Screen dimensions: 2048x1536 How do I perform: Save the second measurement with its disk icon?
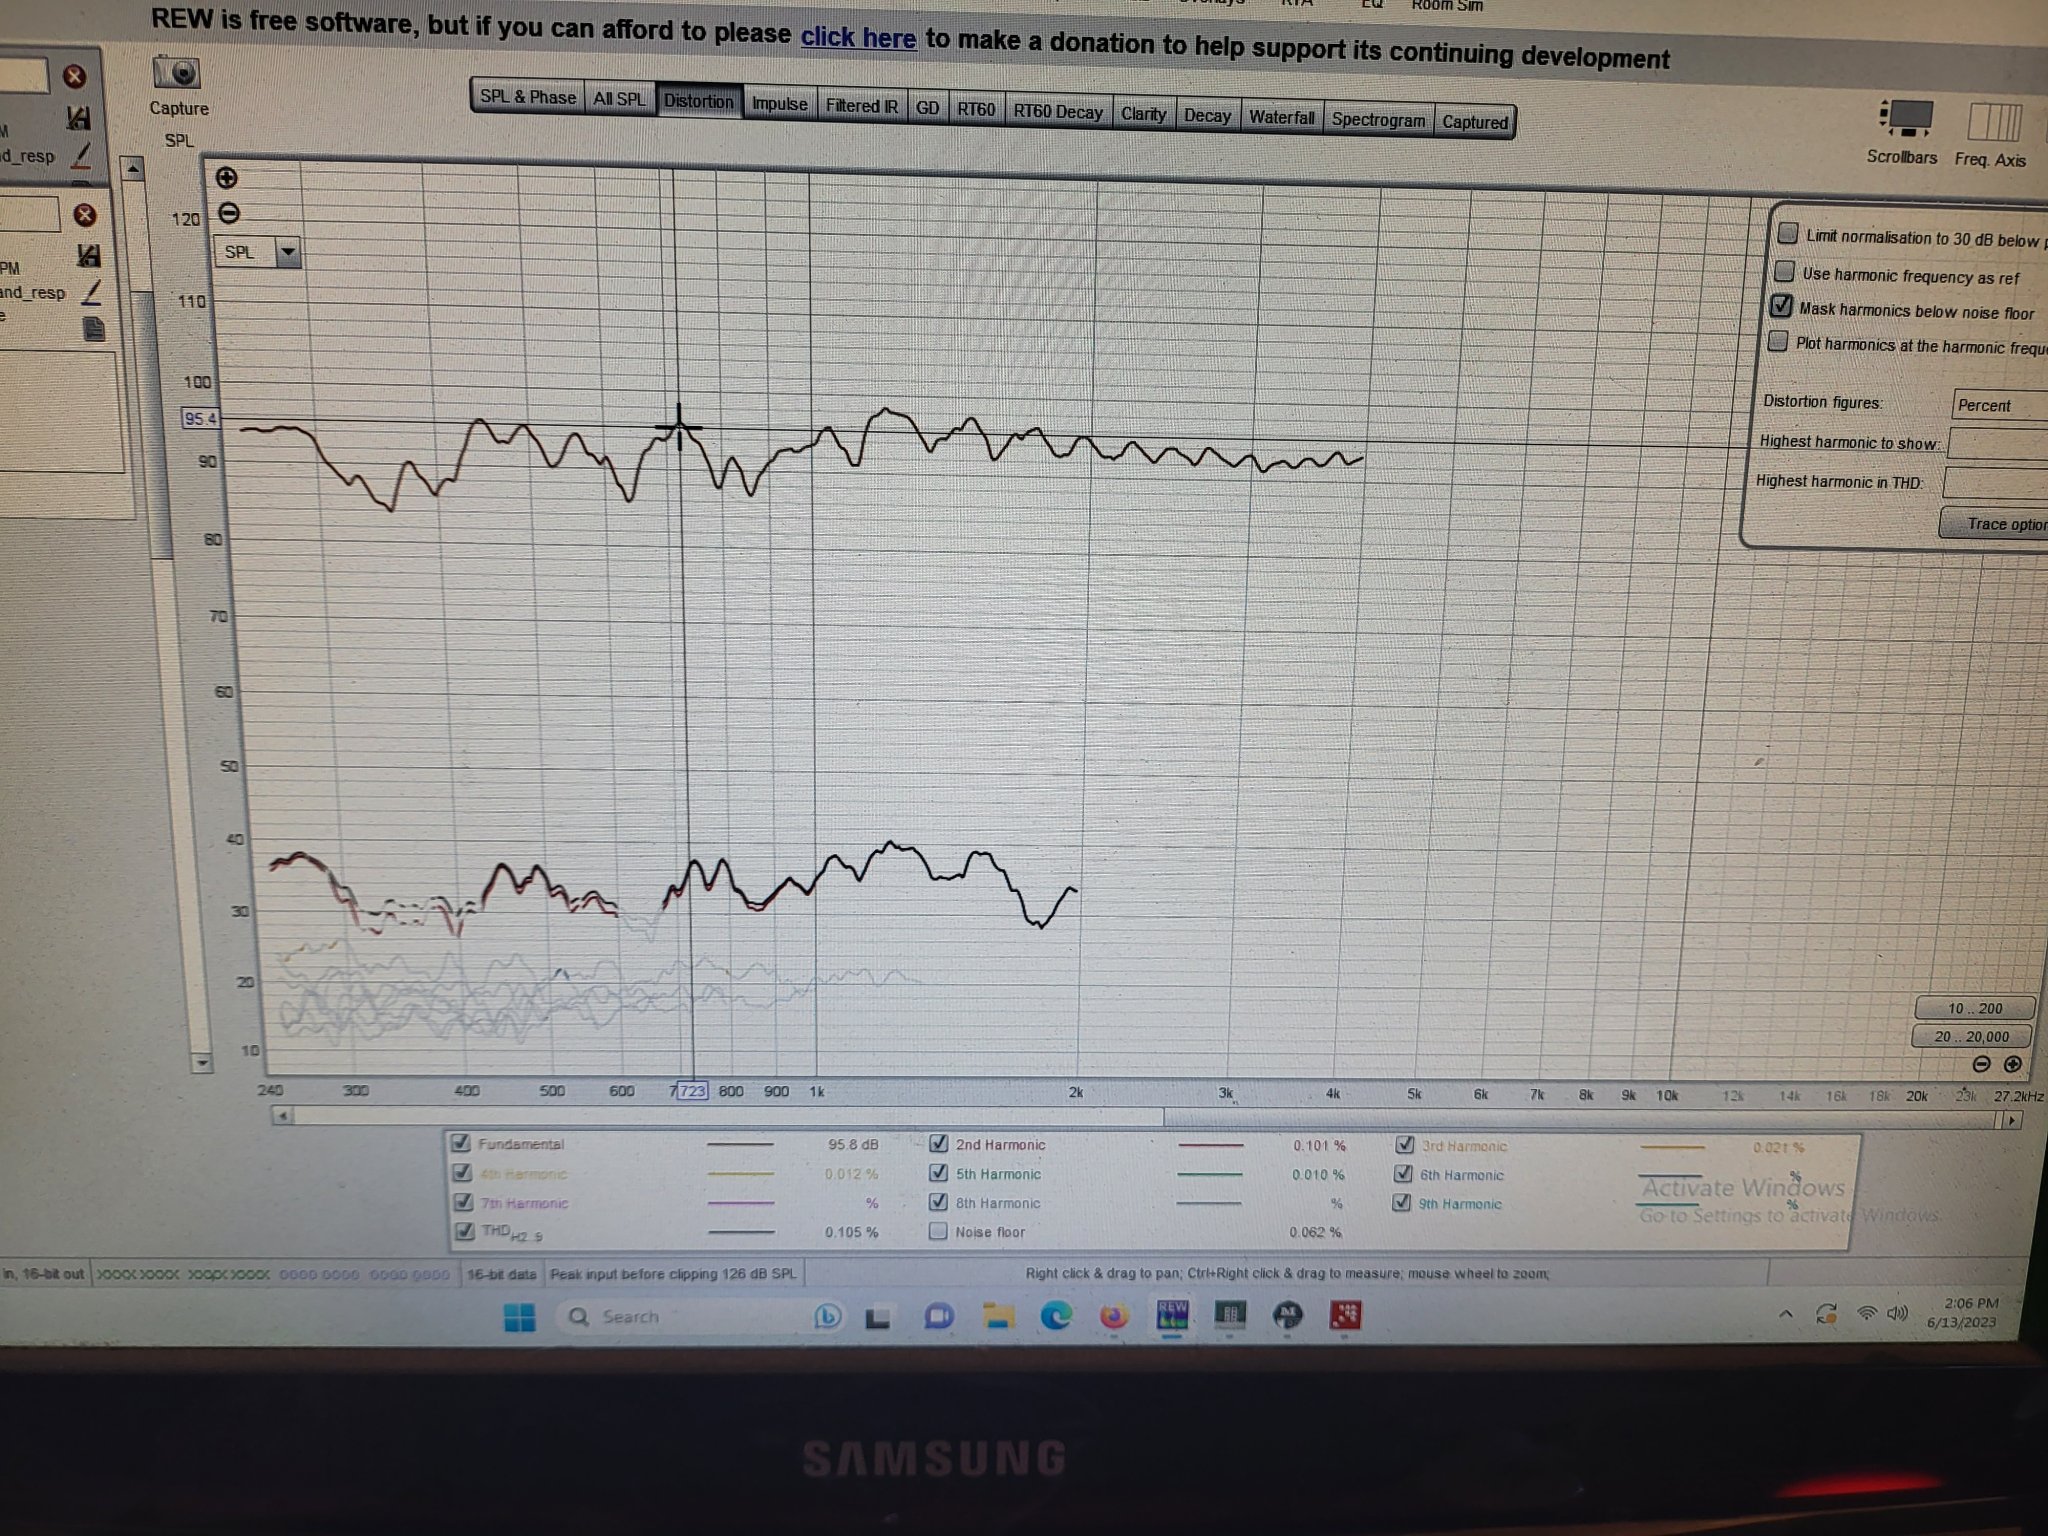[89, 255]
